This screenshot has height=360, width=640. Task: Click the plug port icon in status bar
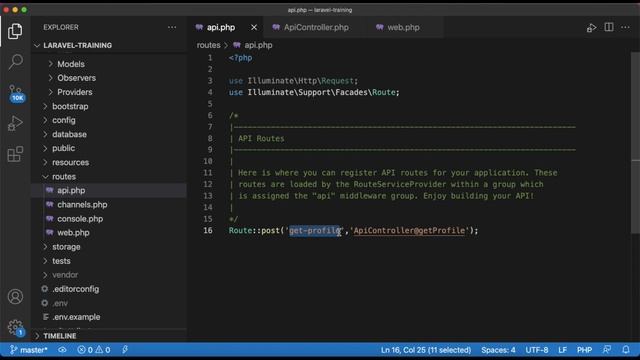coord(125,350)
